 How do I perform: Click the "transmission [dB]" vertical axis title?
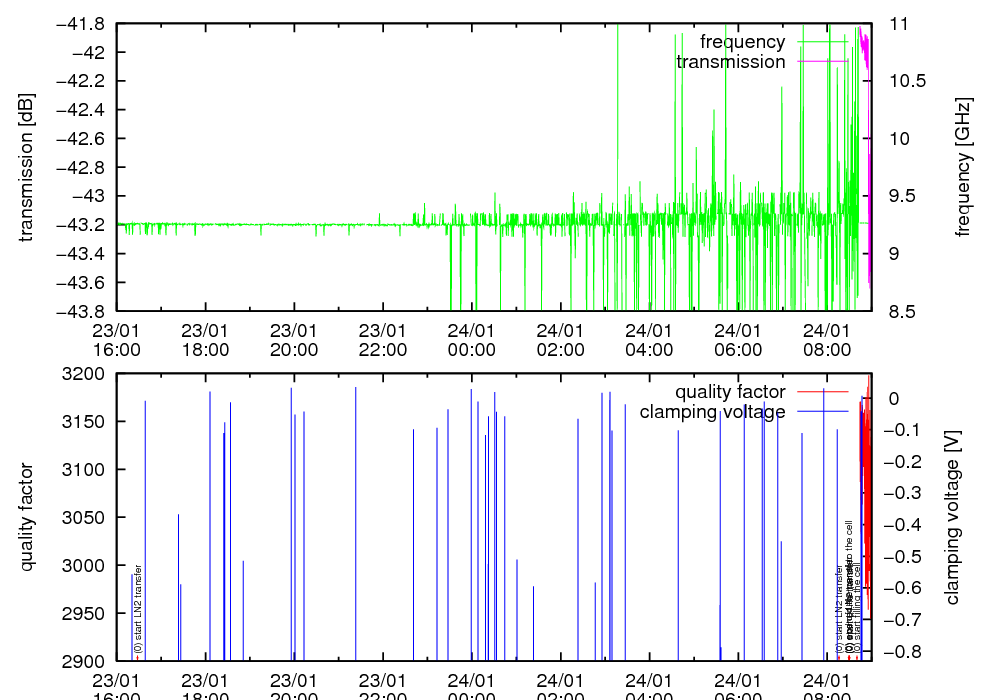click(x=27, y=167)
